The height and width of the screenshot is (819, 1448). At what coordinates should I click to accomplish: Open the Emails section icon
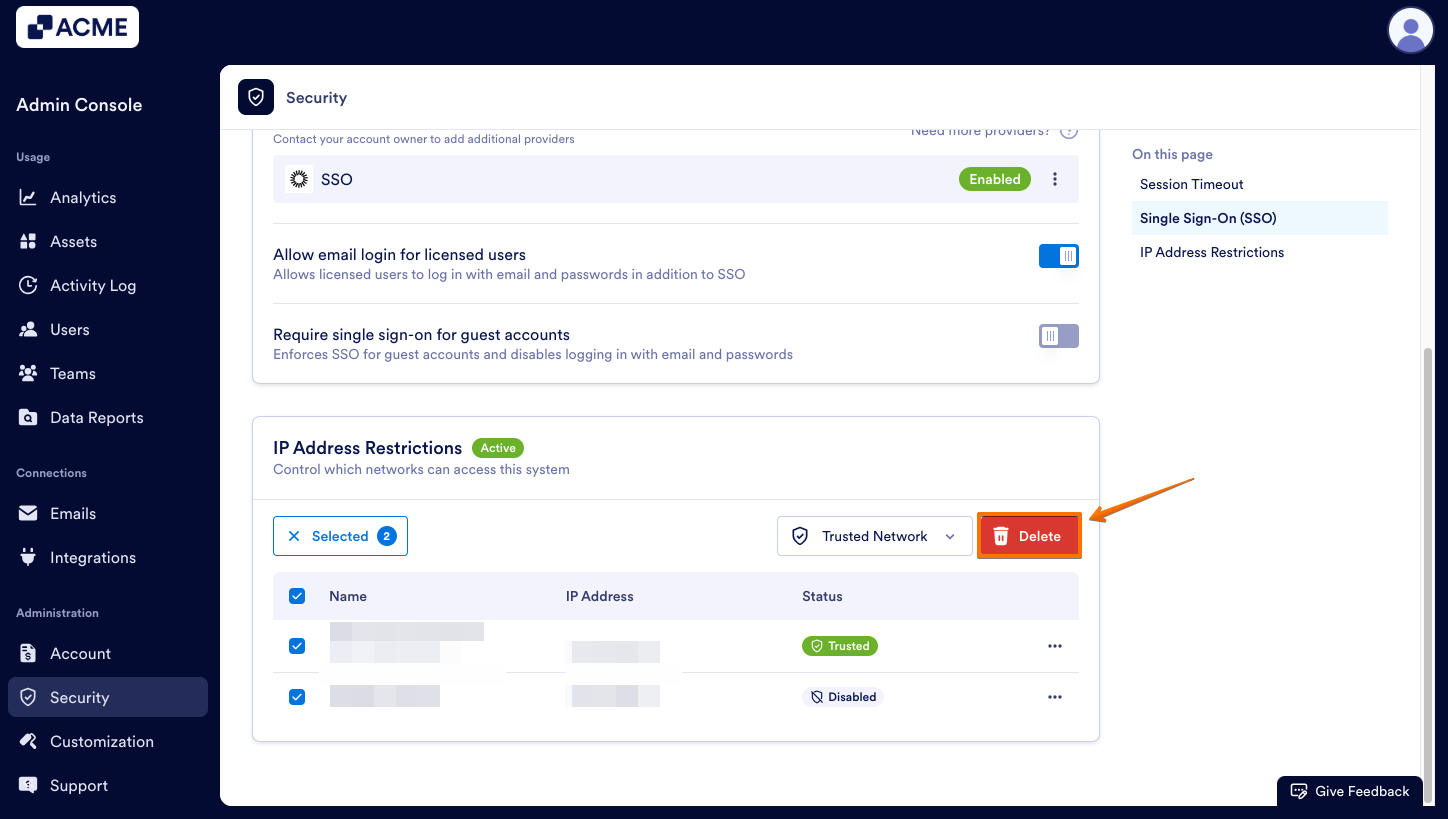coord(29,513)
